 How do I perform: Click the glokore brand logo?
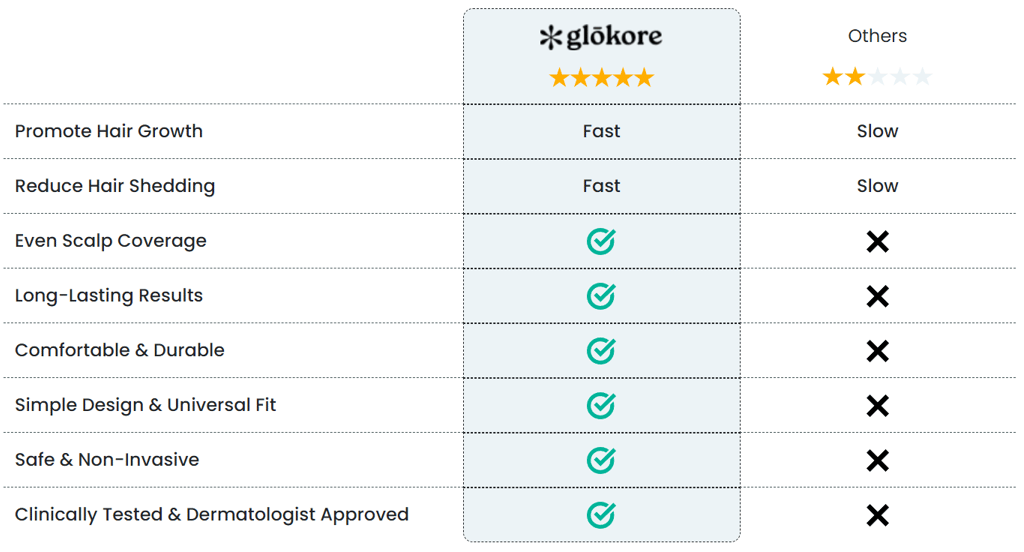[601, 38]
